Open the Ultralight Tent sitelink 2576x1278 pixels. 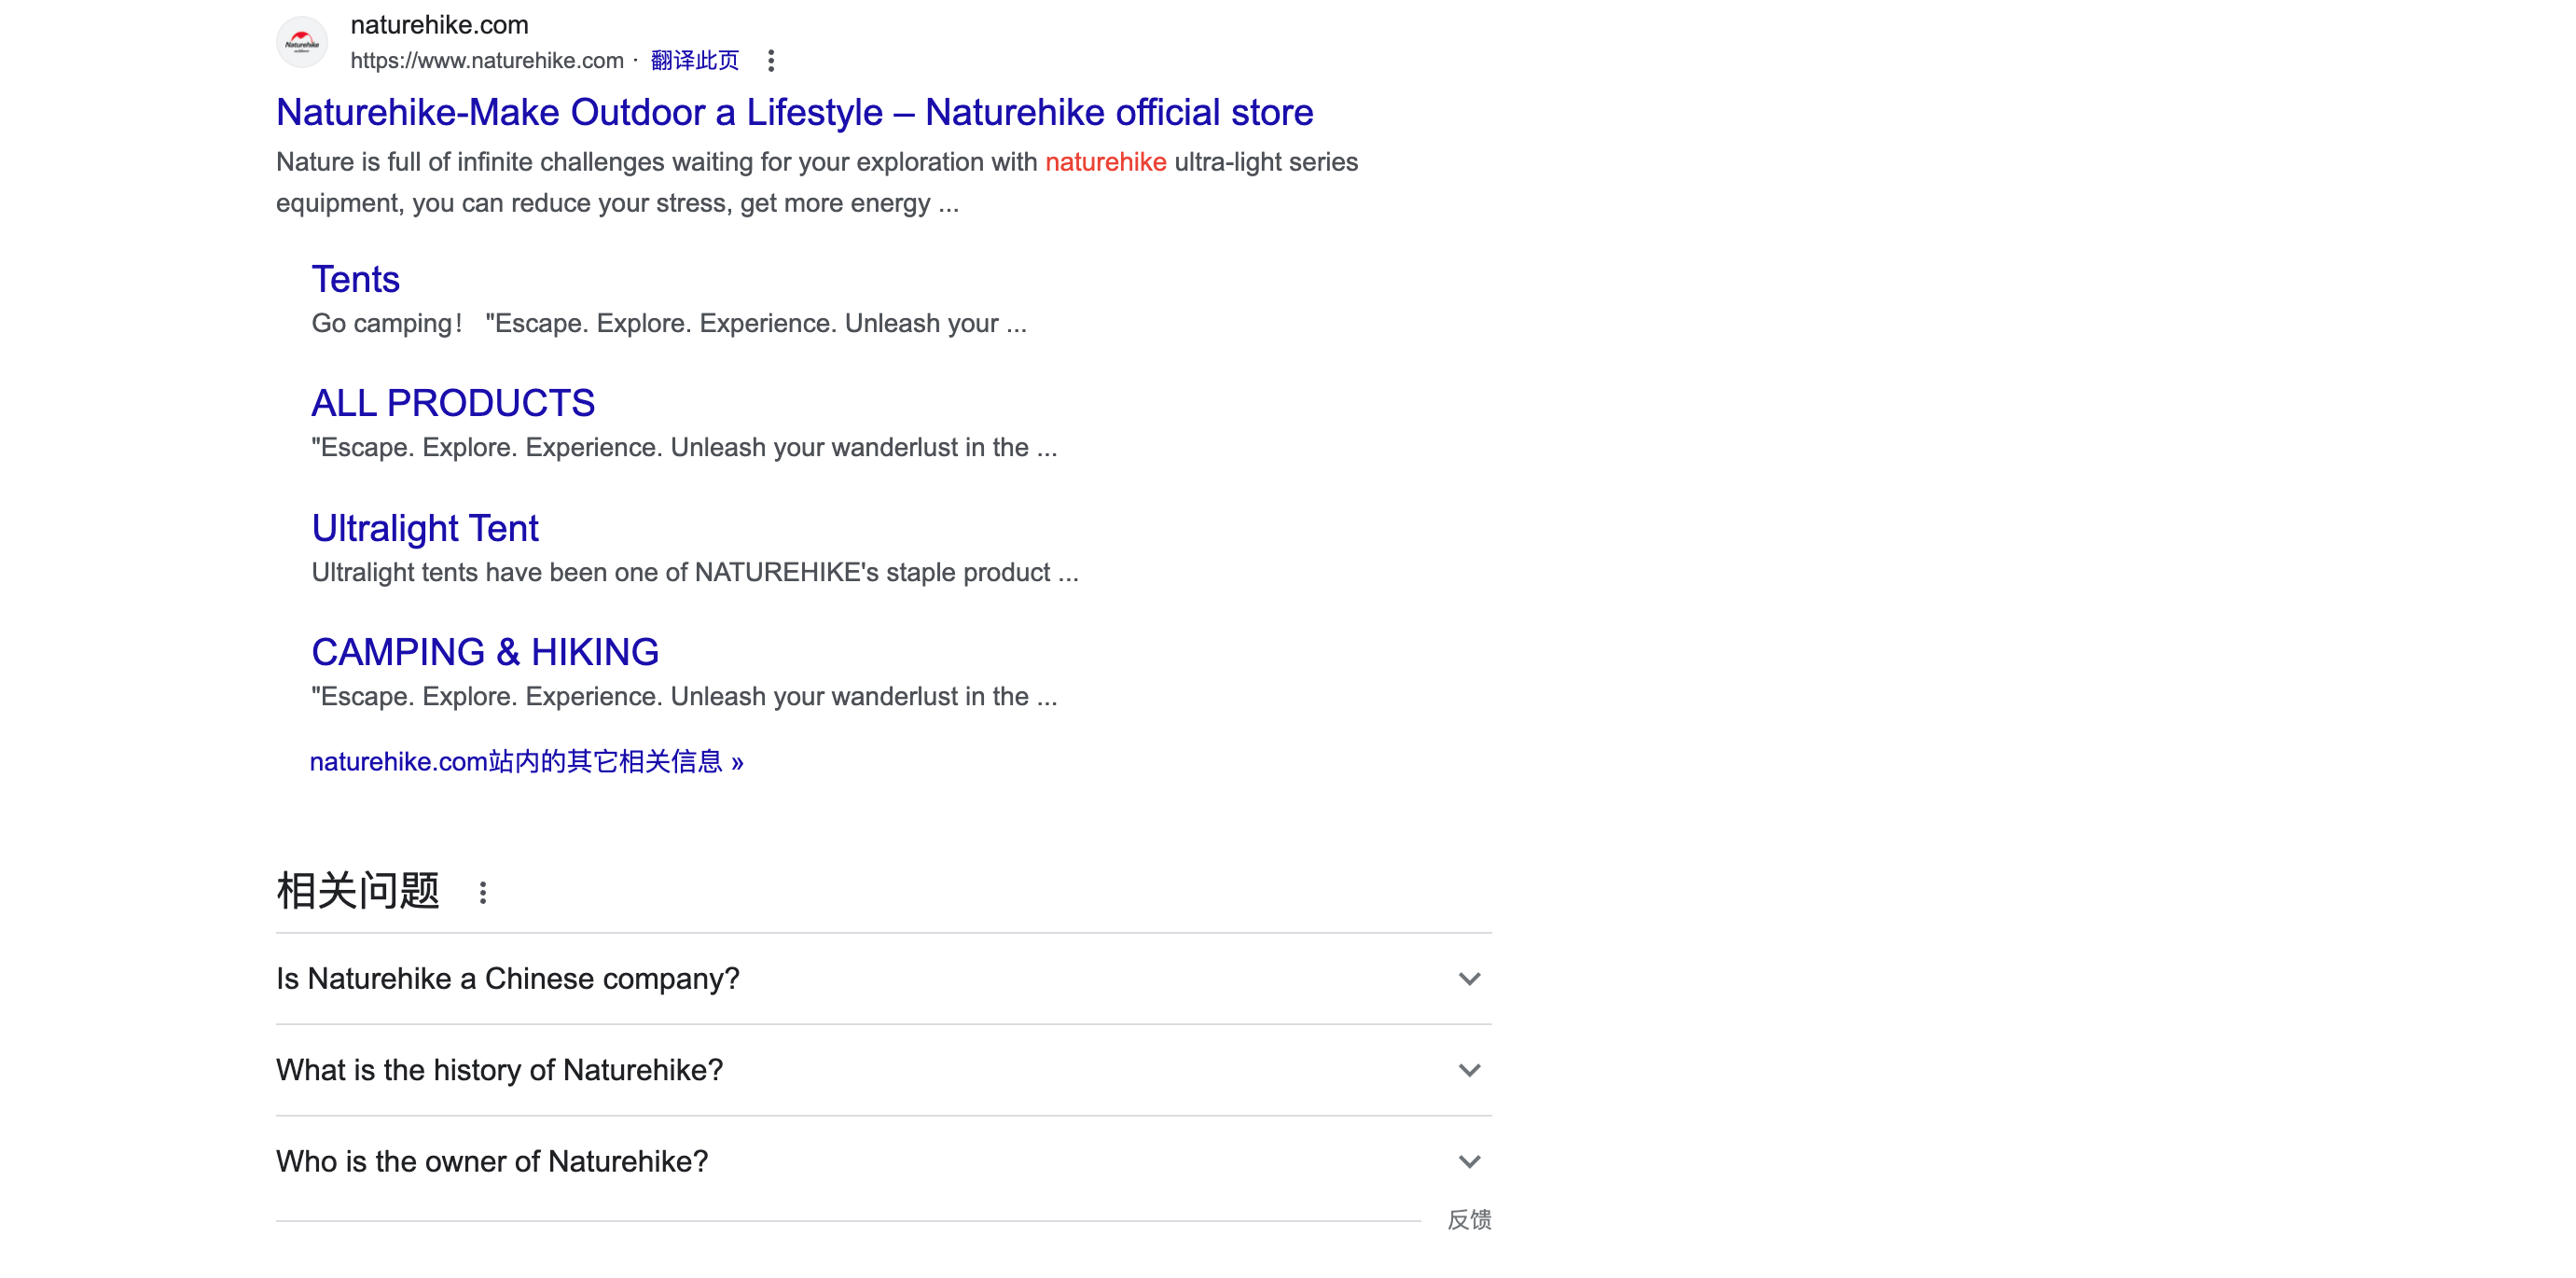point(425,528)
